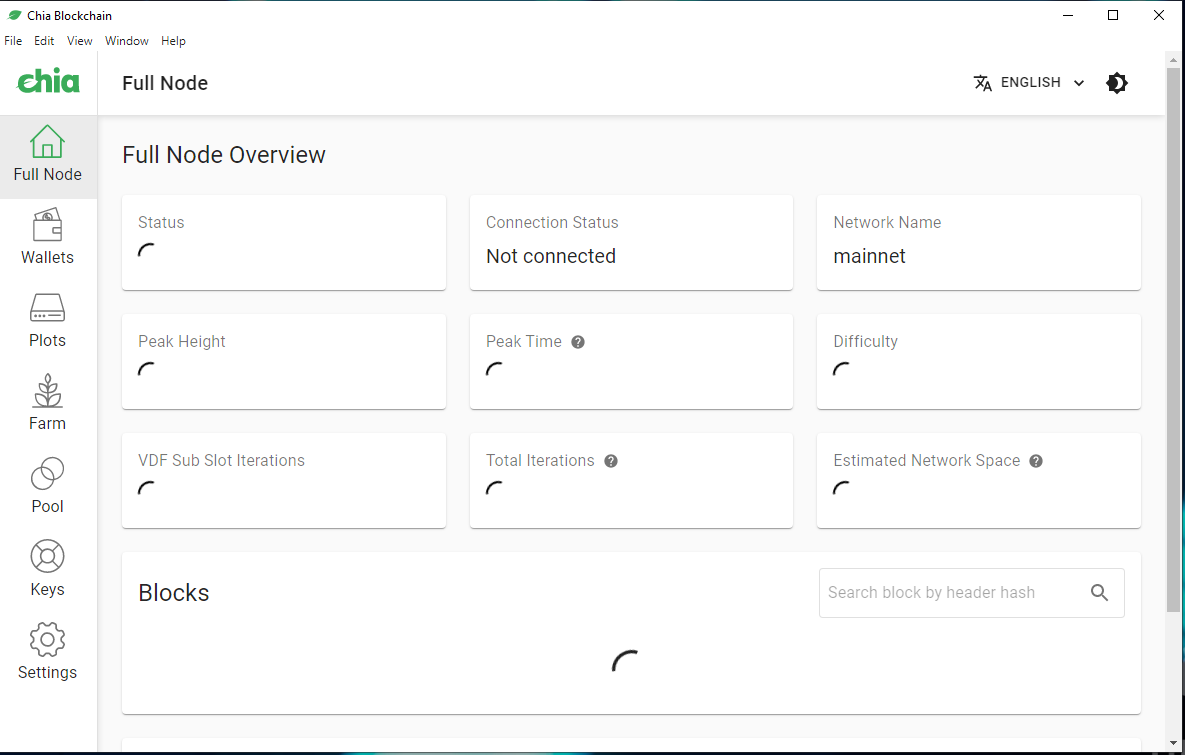
Task: Minimize the Chia Blockchain window
Action: point(1068,15)
